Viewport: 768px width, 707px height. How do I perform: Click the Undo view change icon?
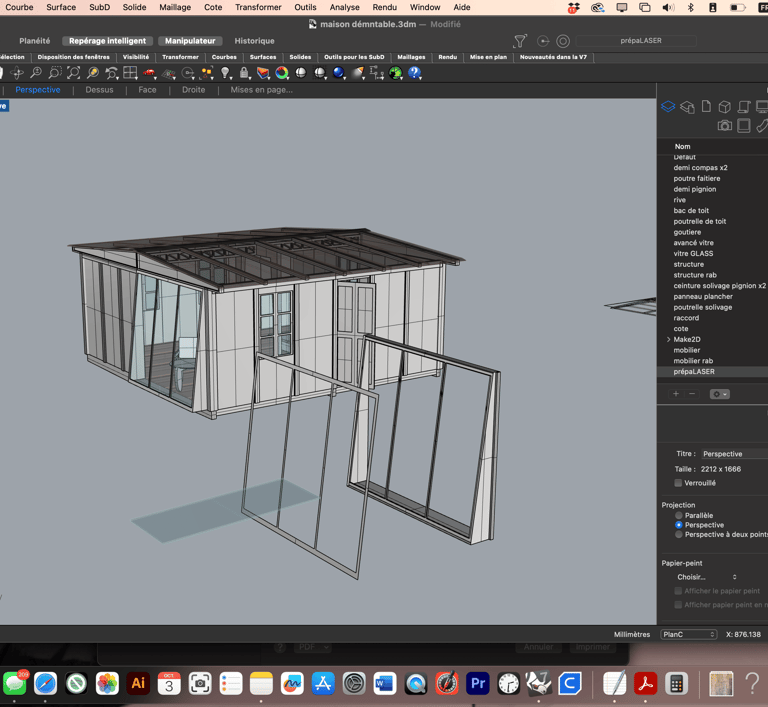[x=112, y=73]
